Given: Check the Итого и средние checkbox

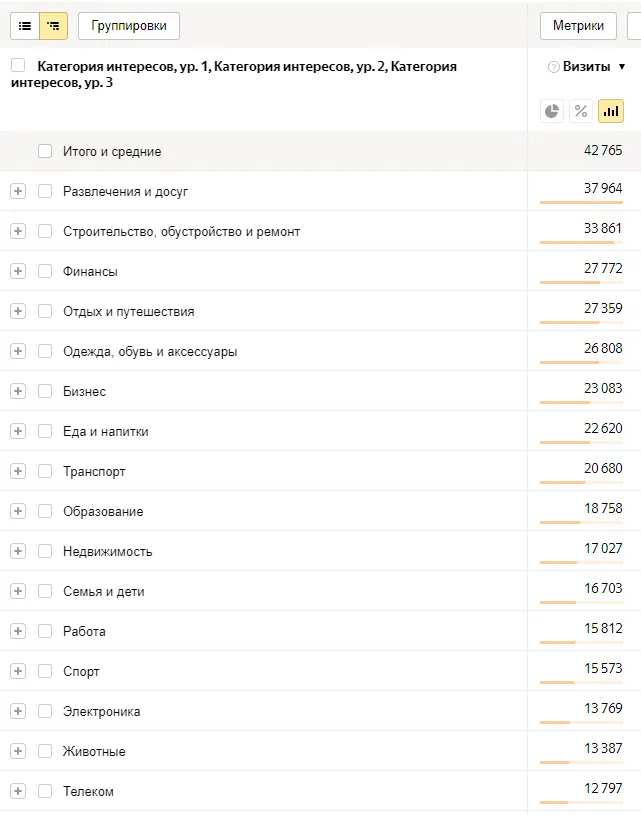Looking at the screenshot, I should tap(45, 151).
